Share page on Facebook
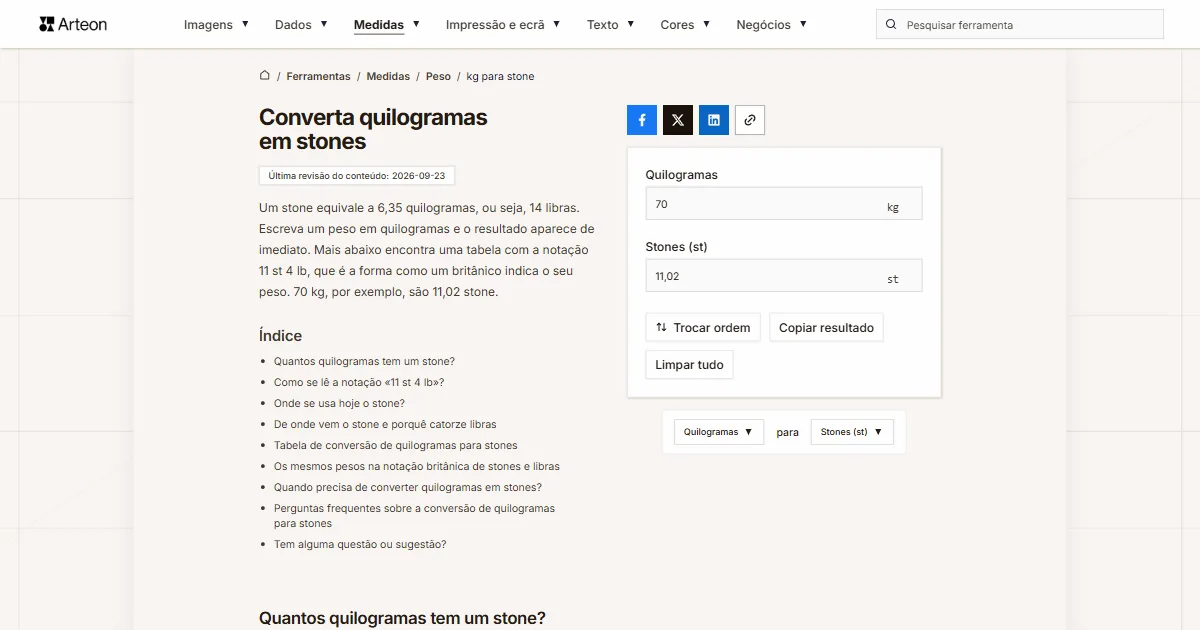The width and height of the screenshot is (1200, 630). (642, 120)
